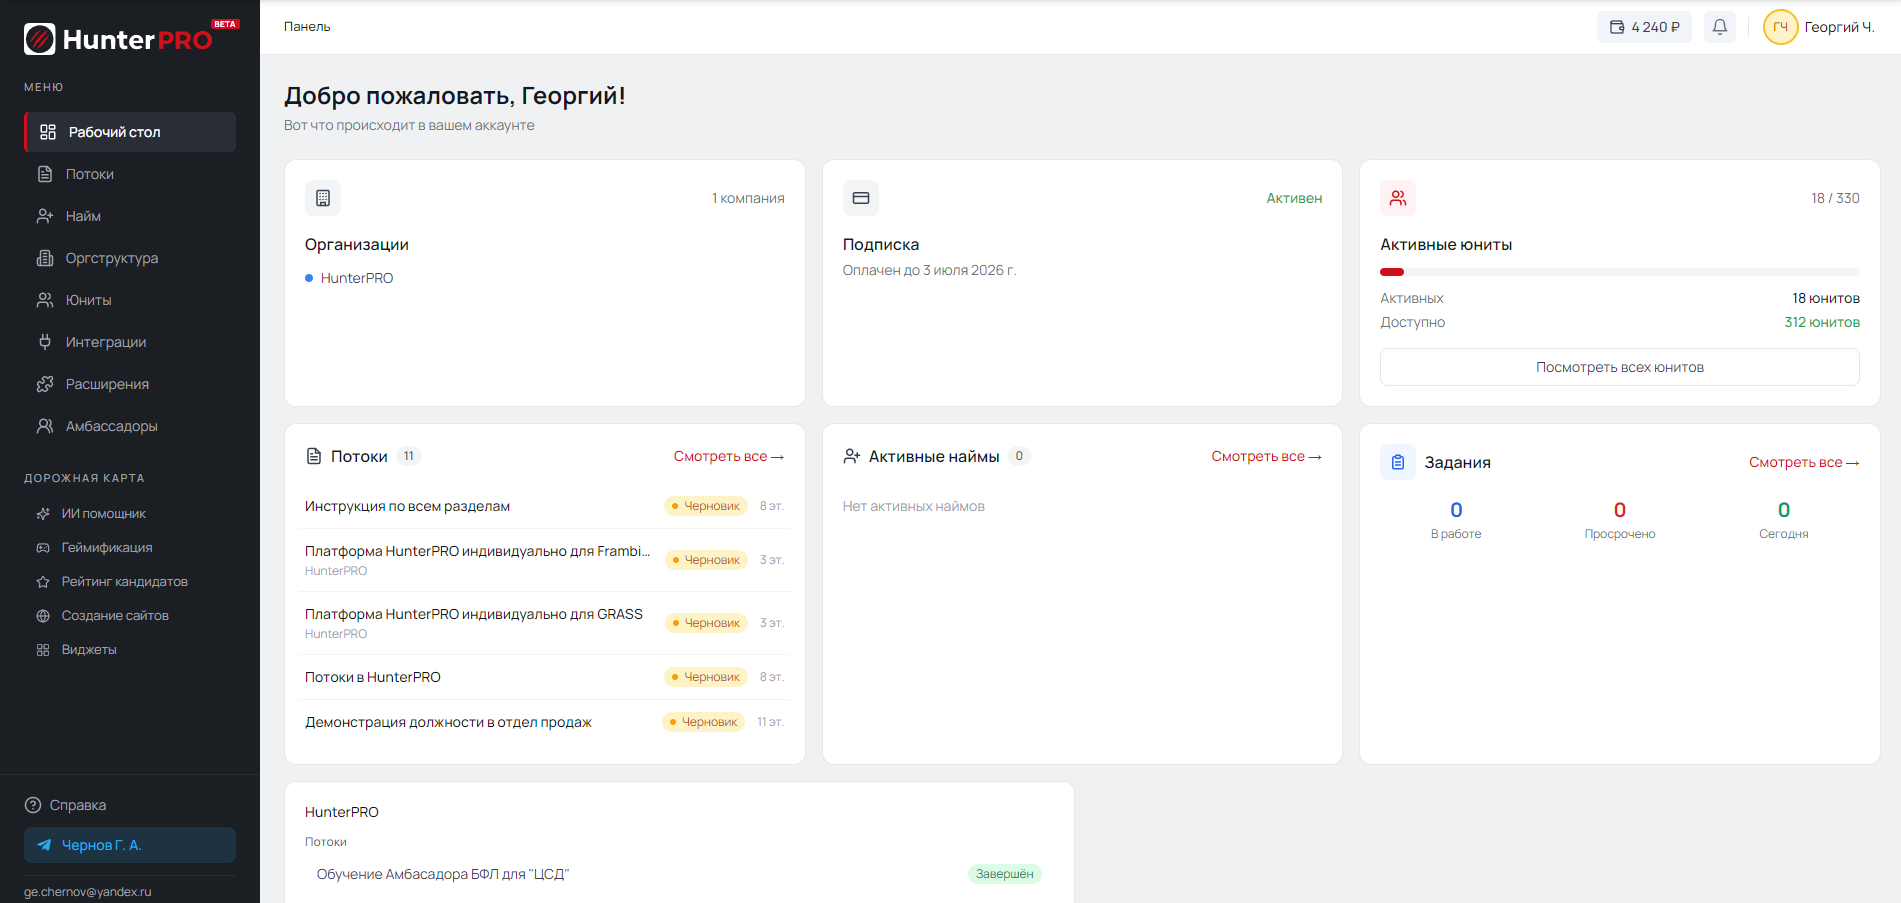1901x903 pixels.
Task: Click the Найм add-user icon
Action: click(45, 216)
